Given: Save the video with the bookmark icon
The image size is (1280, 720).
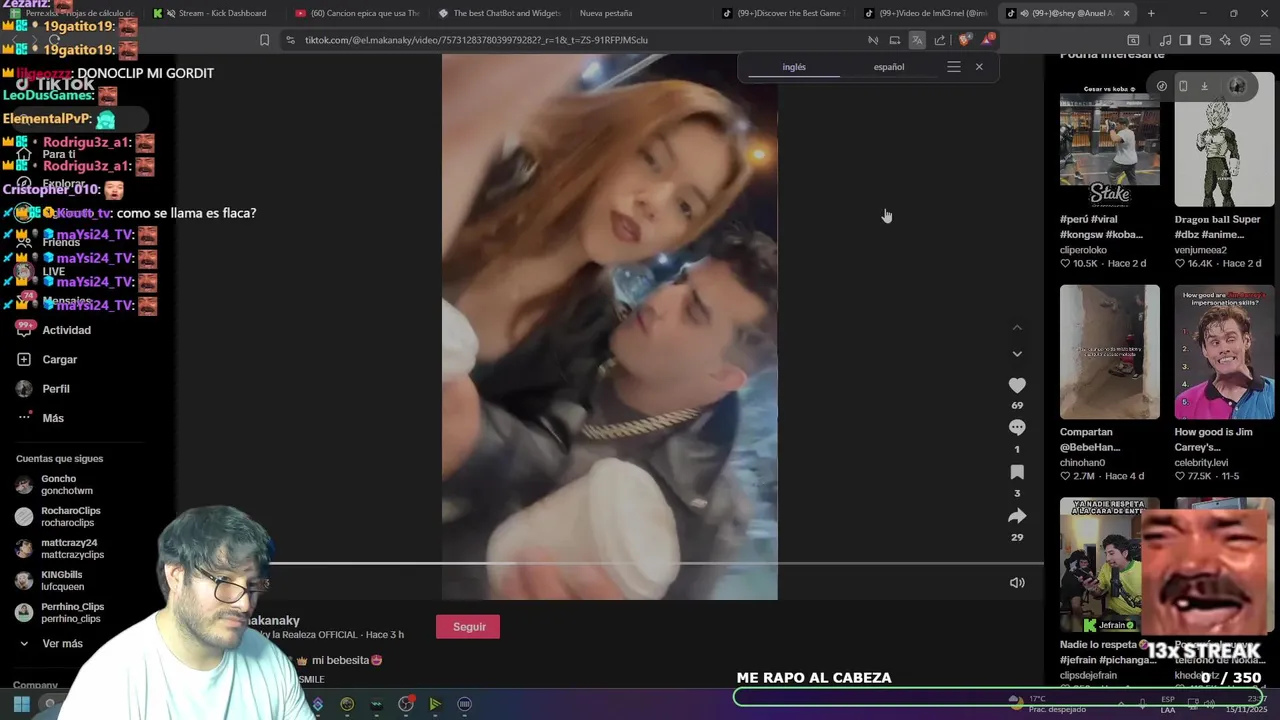Looking at the screenshot, I should tap(1017, 472).
